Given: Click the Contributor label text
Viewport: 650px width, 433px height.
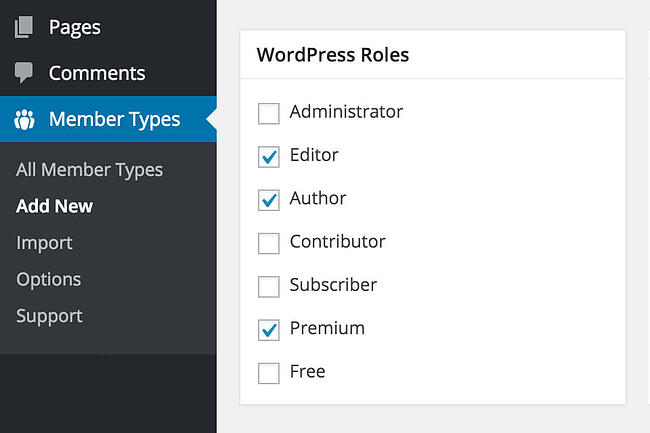Looking at the screenshot, I should (337, 242).
